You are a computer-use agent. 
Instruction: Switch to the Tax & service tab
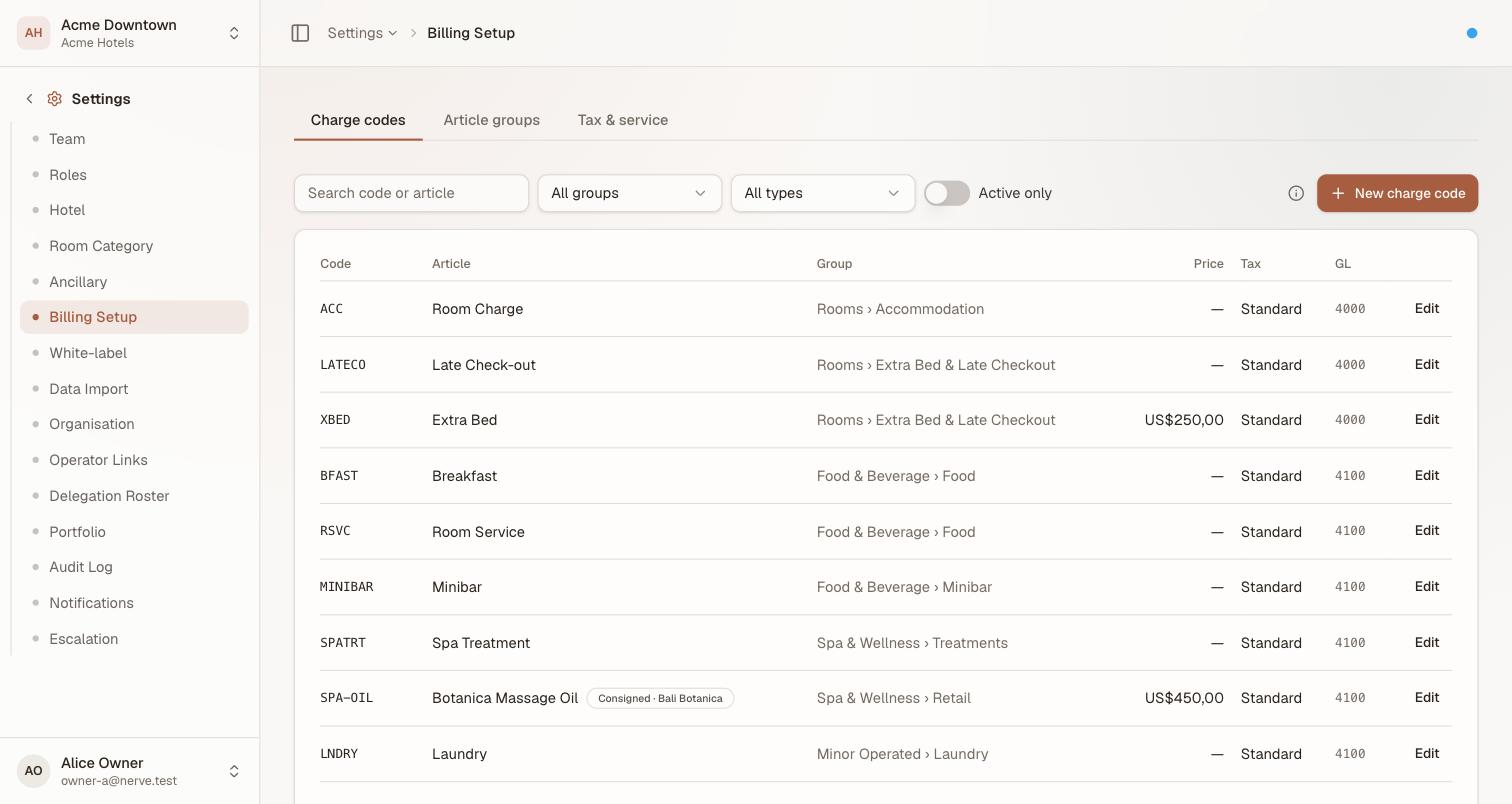click(x=622, y=120)
